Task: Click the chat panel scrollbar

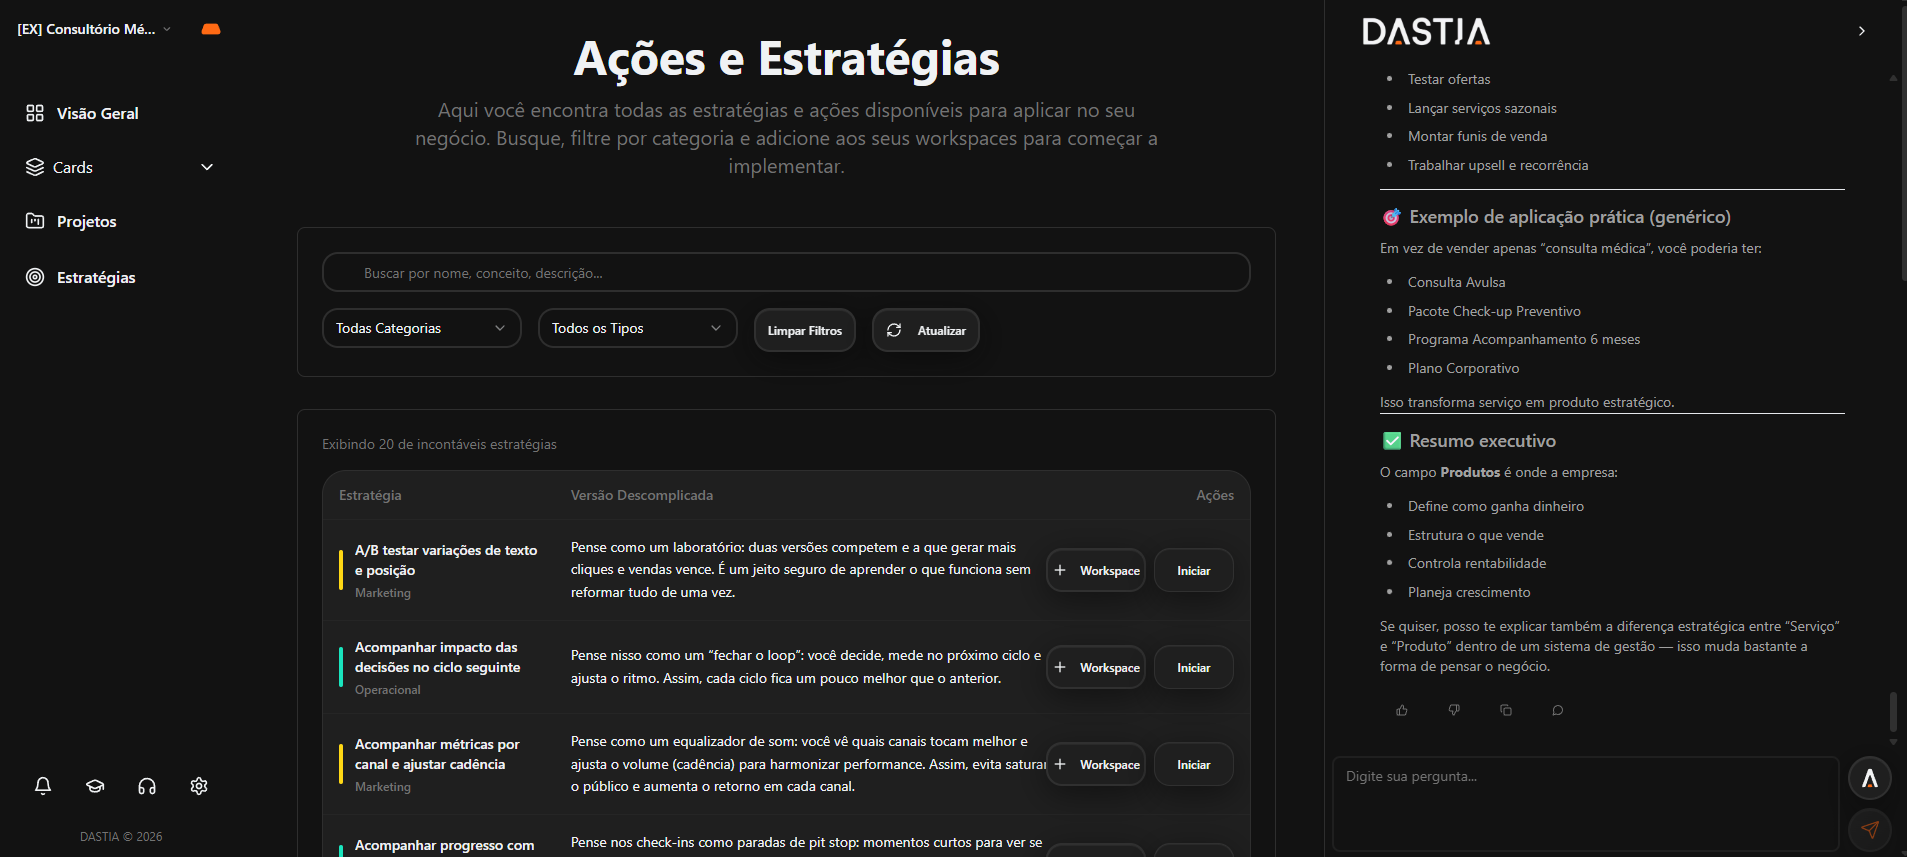Action: point(1893,712)
